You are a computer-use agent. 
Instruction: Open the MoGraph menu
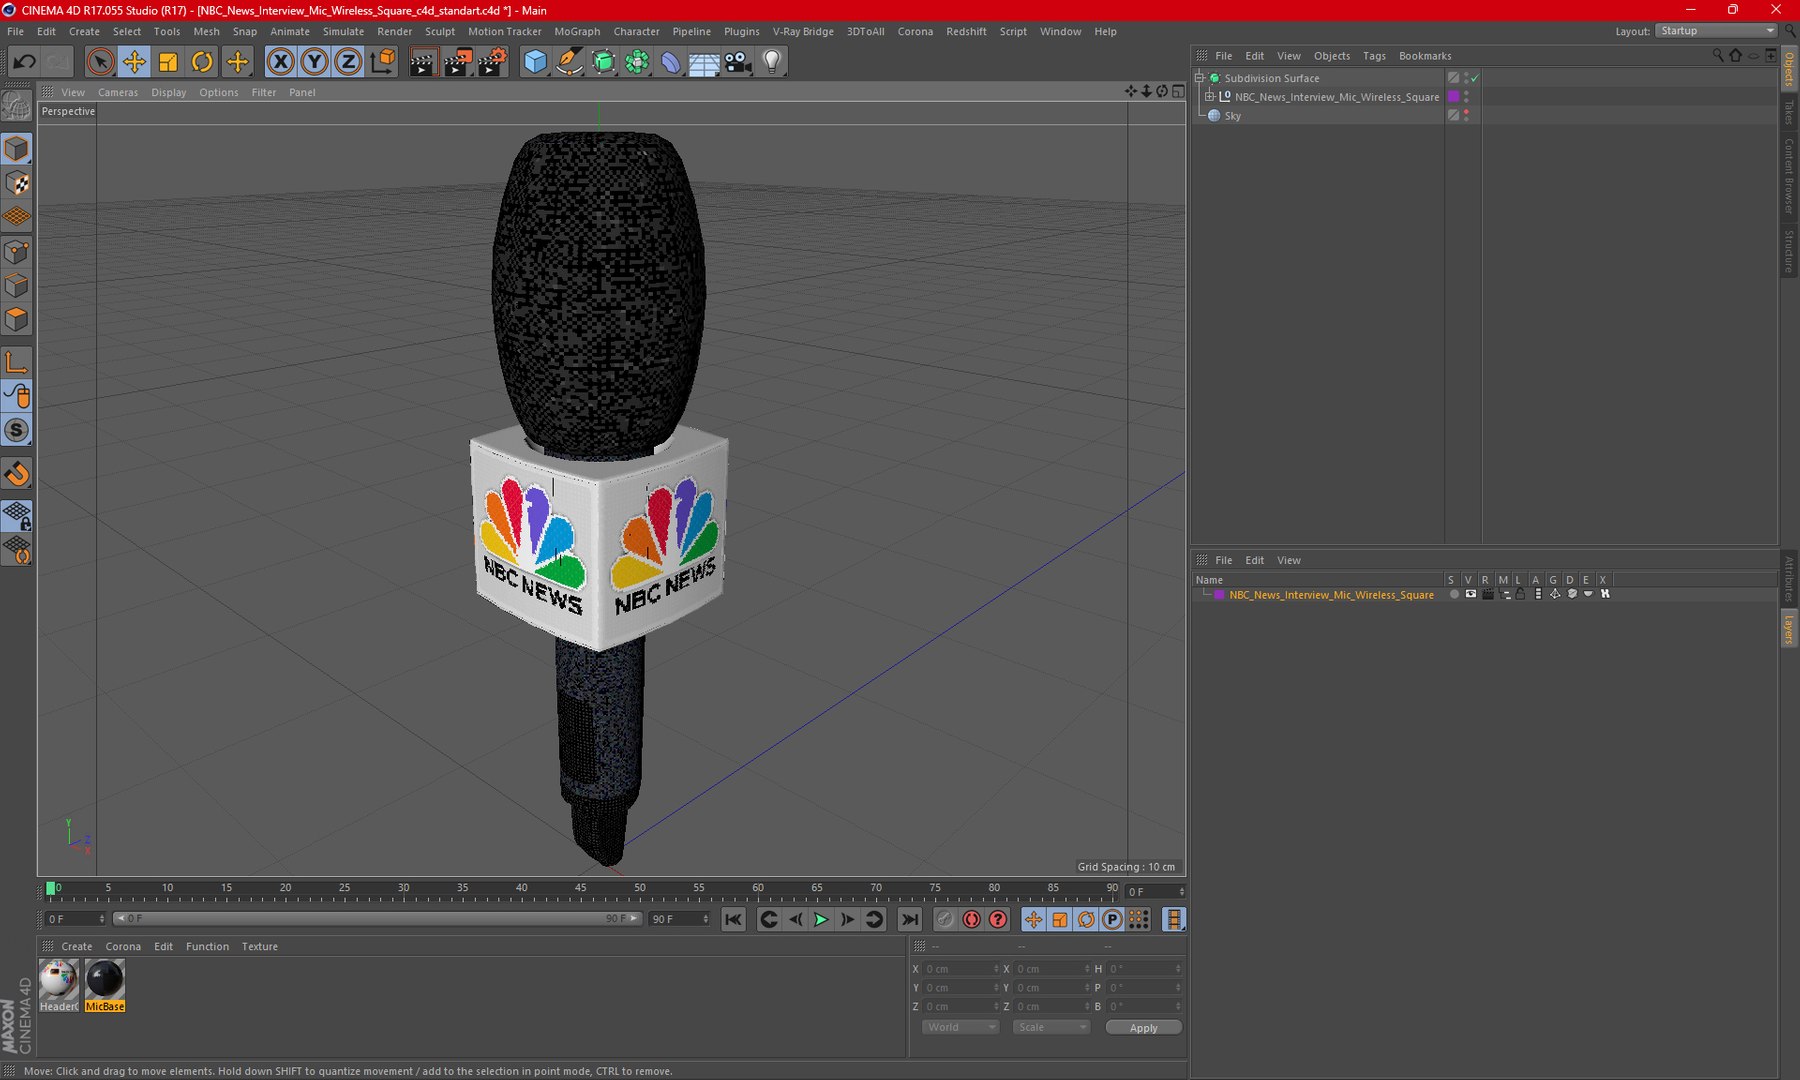click(577, 31)
